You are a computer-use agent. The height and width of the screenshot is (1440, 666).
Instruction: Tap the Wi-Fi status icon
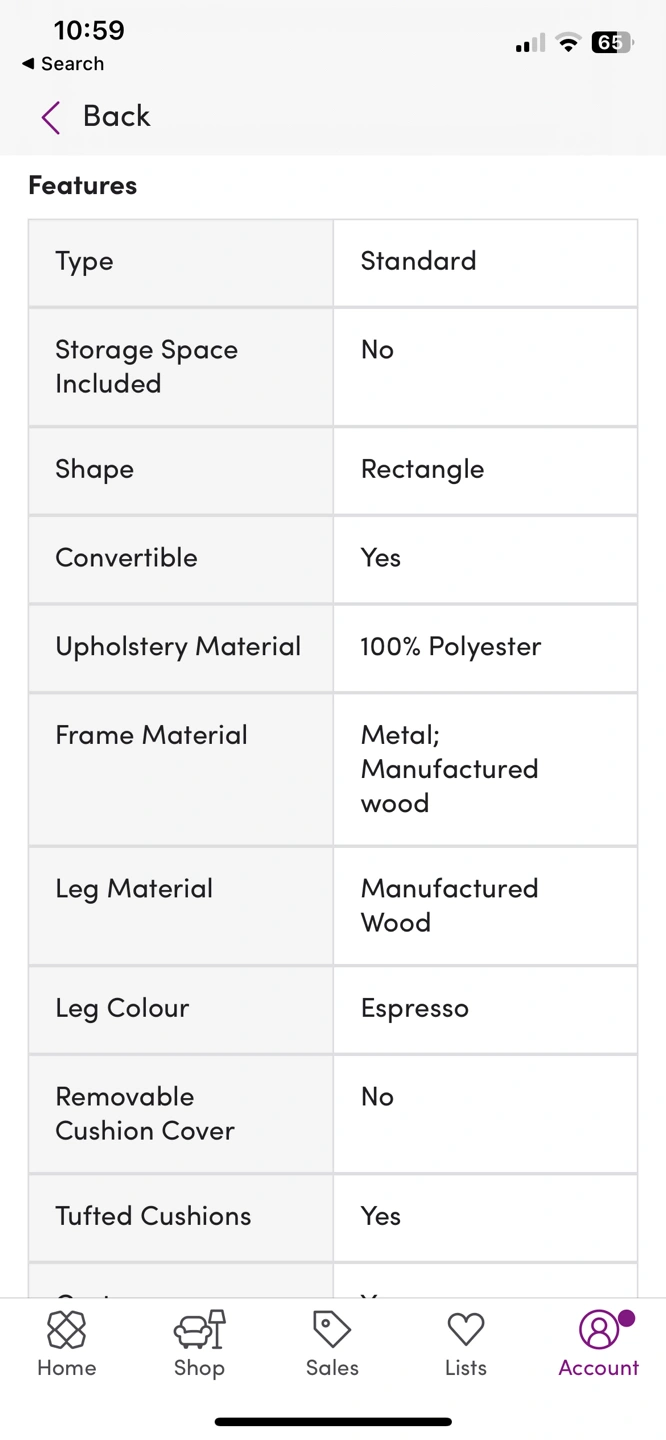(568, 42)
